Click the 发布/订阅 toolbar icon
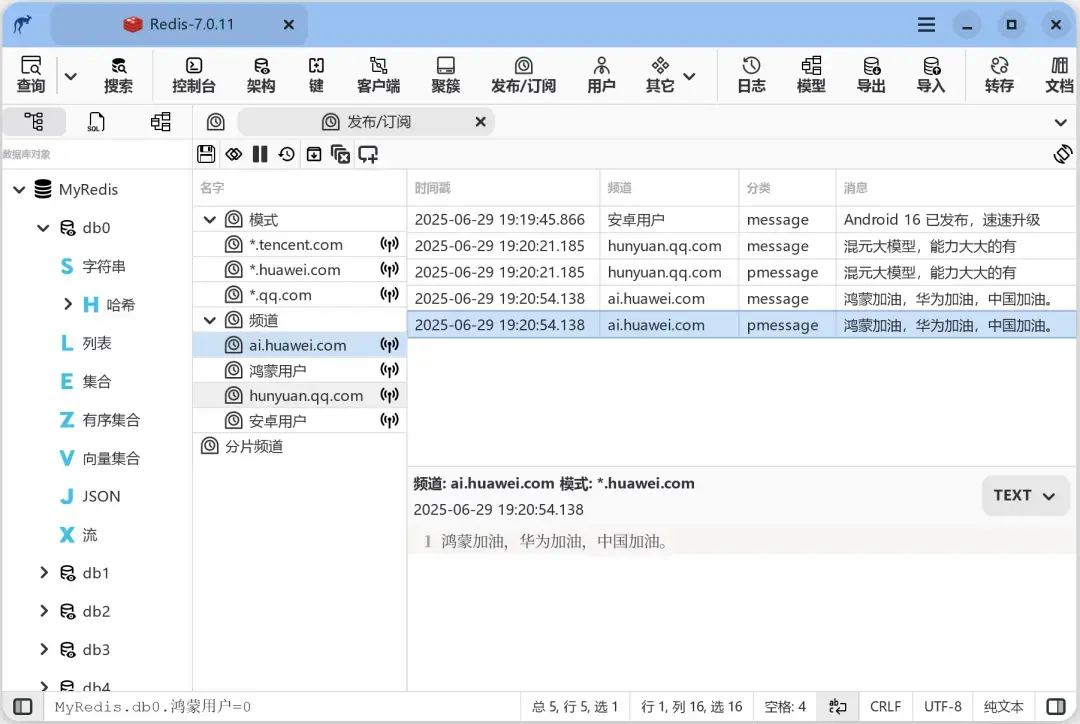 point(523,74)
